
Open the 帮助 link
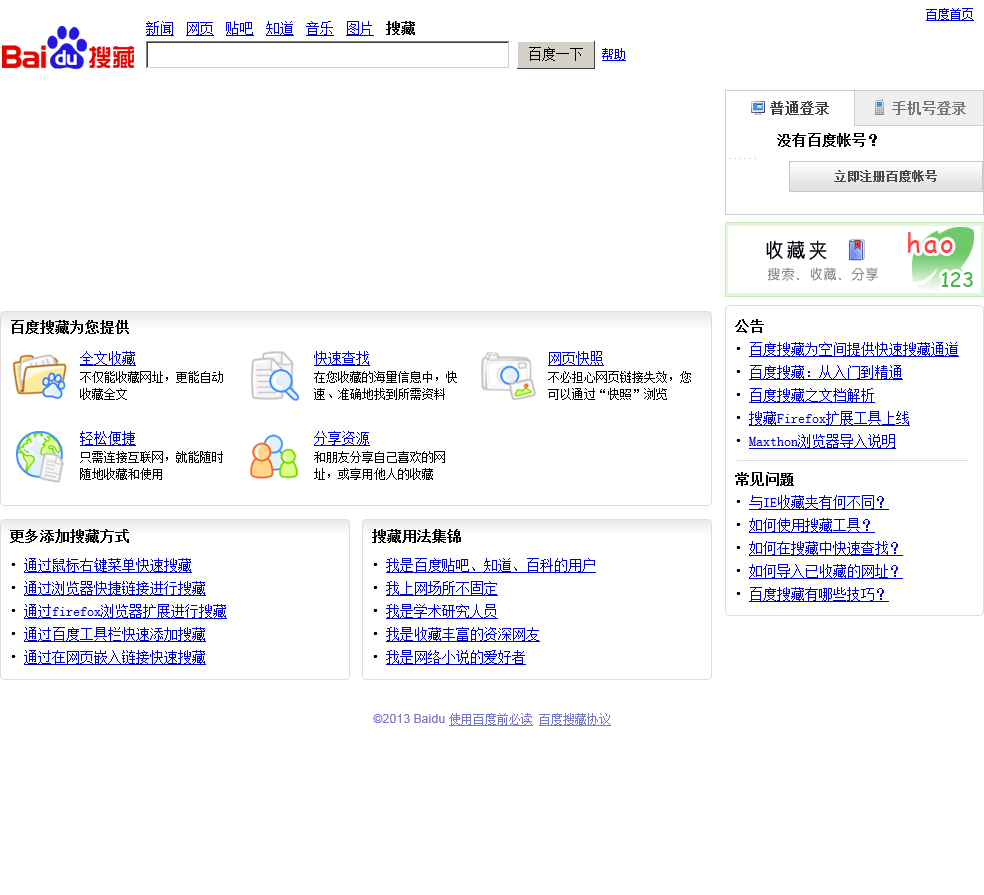point(613,55)
